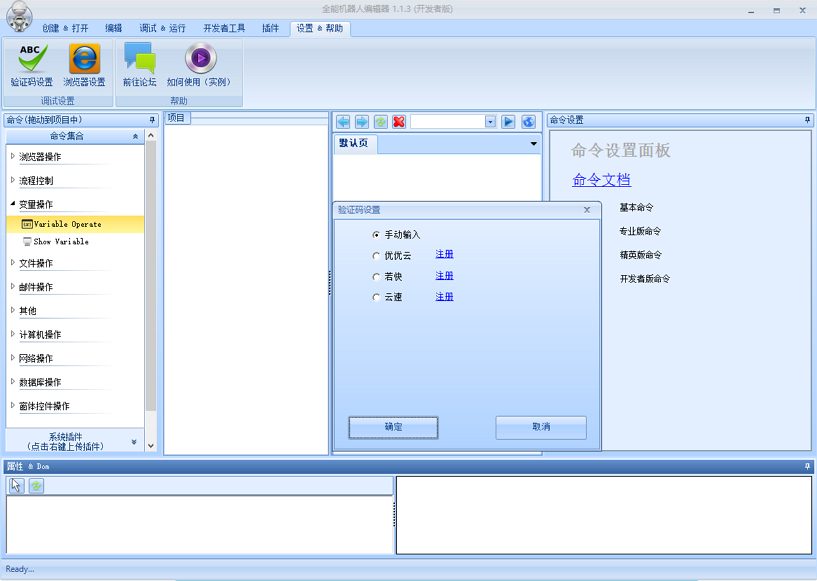Minimize the editor window

[751, 10]
